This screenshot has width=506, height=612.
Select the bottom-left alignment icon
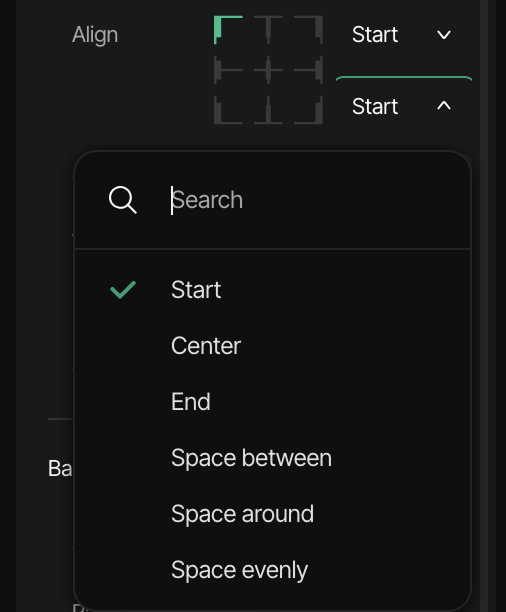point(228,110)
